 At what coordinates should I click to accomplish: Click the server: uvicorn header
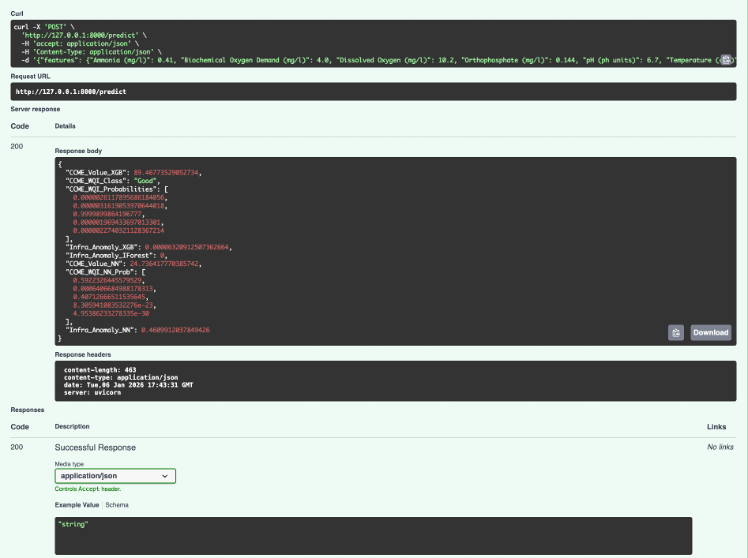pos(92,393)
